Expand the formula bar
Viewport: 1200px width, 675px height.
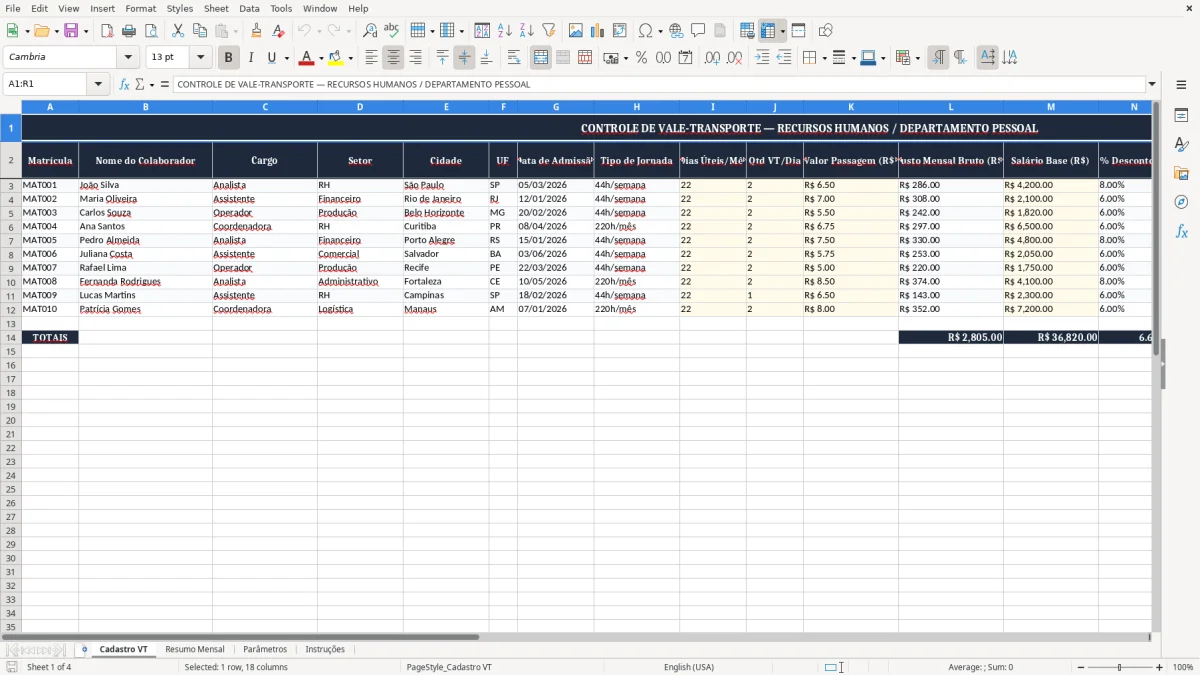click(1152, 85)
